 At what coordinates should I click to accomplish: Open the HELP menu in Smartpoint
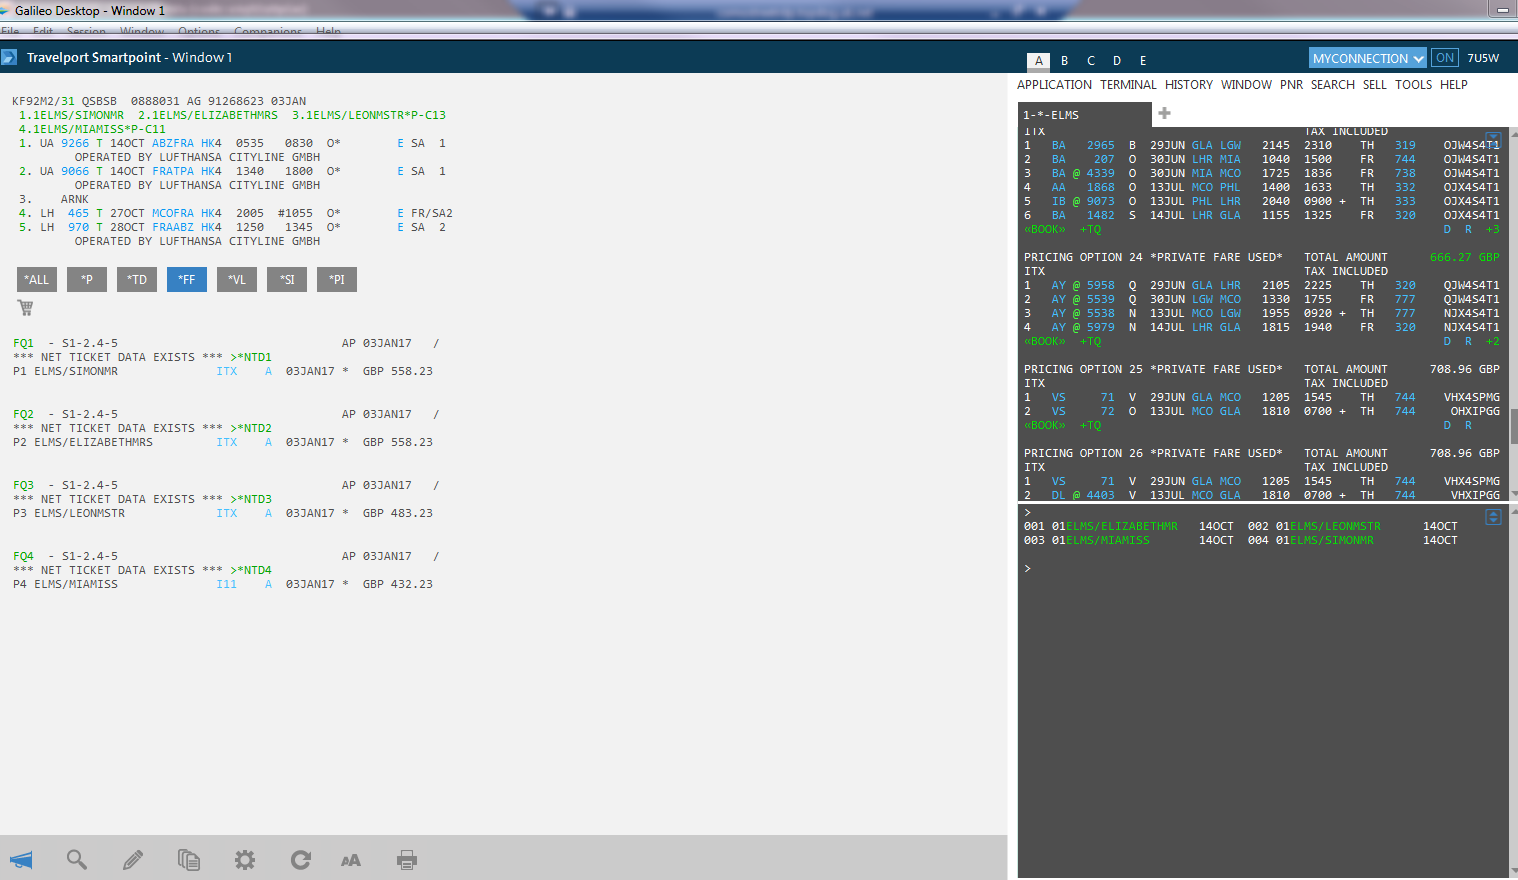tap(1454, 85)
